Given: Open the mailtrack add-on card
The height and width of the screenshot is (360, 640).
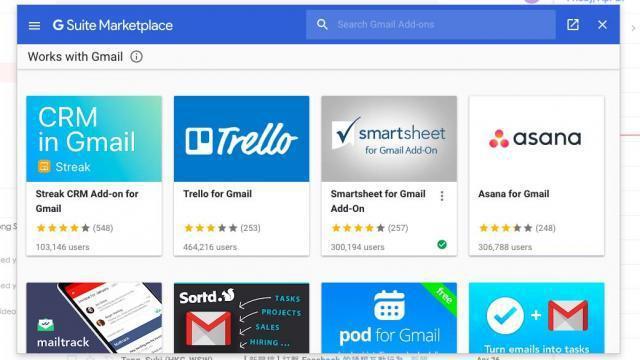Looking at the screenshot, I should (94, 318).
